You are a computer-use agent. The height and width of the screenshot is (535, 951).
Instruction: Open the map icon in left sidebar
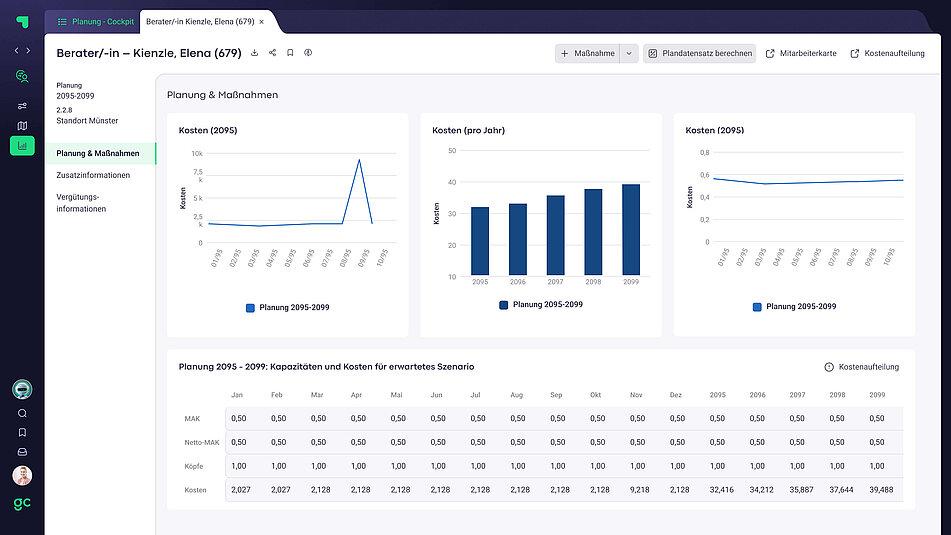tap(22, 126)
